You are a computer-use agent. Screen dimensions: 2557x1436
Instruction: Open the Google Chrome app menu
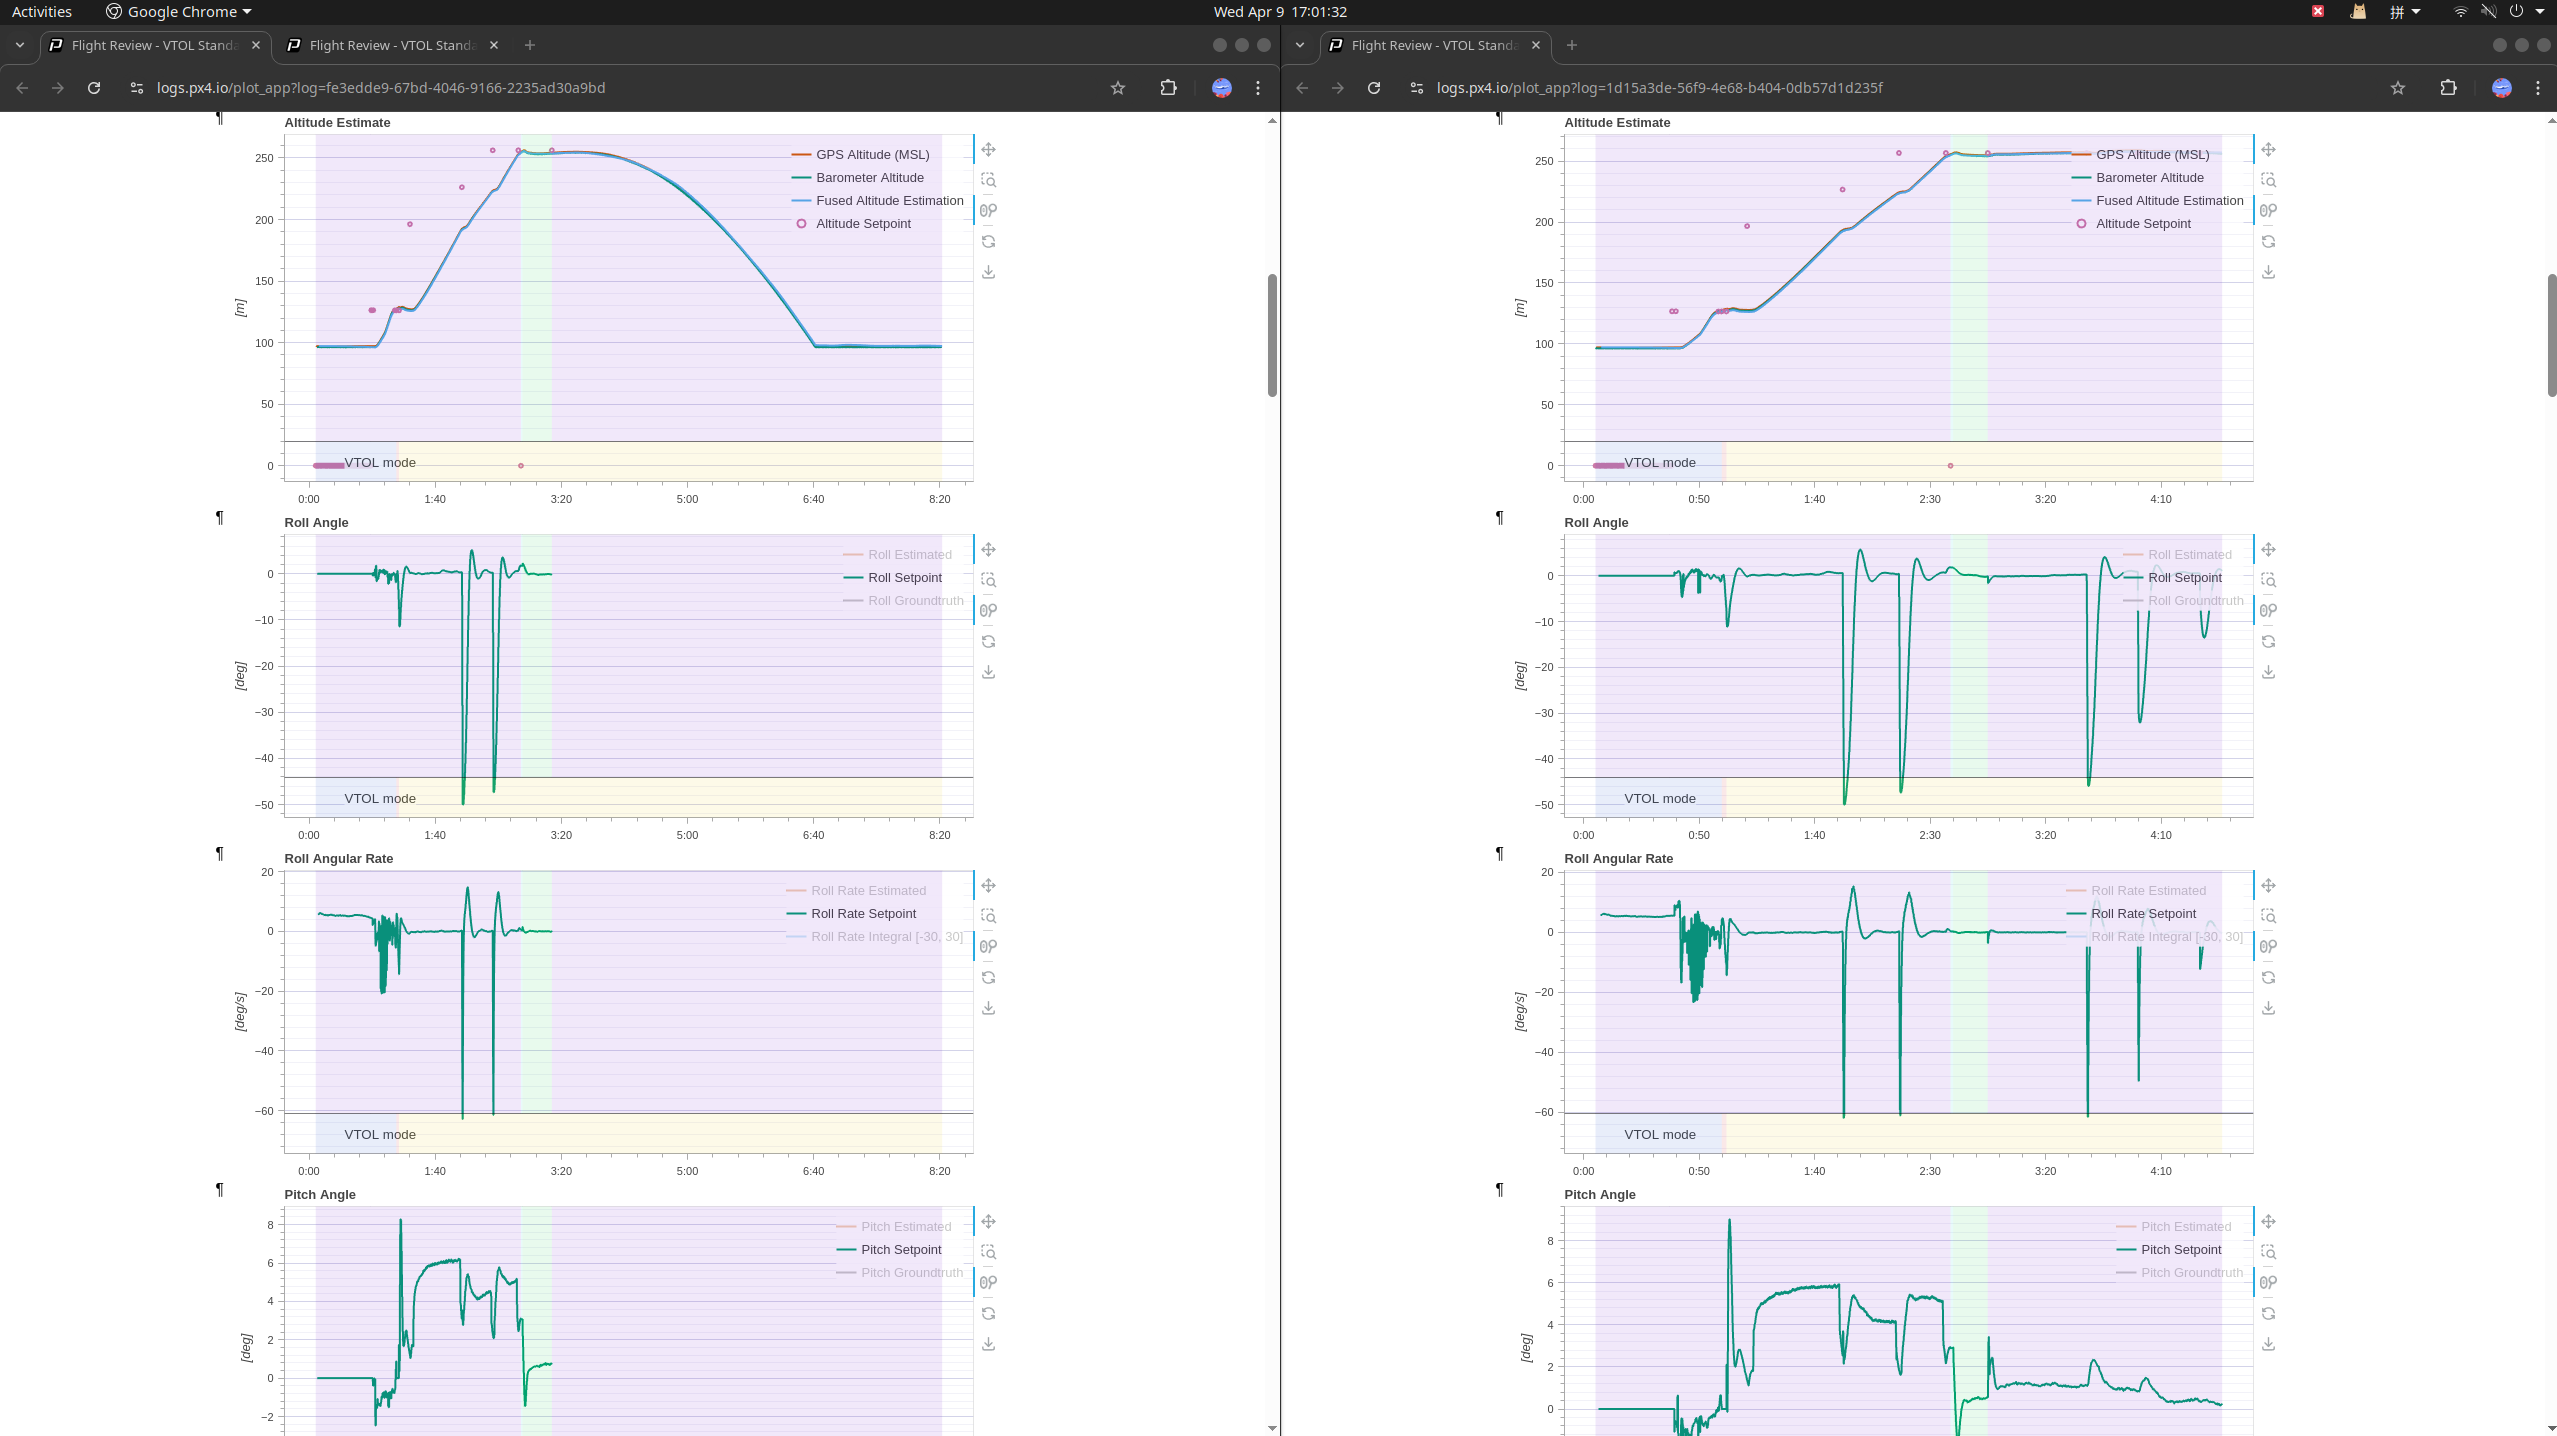pyautogui.click(x=179, y=12)
